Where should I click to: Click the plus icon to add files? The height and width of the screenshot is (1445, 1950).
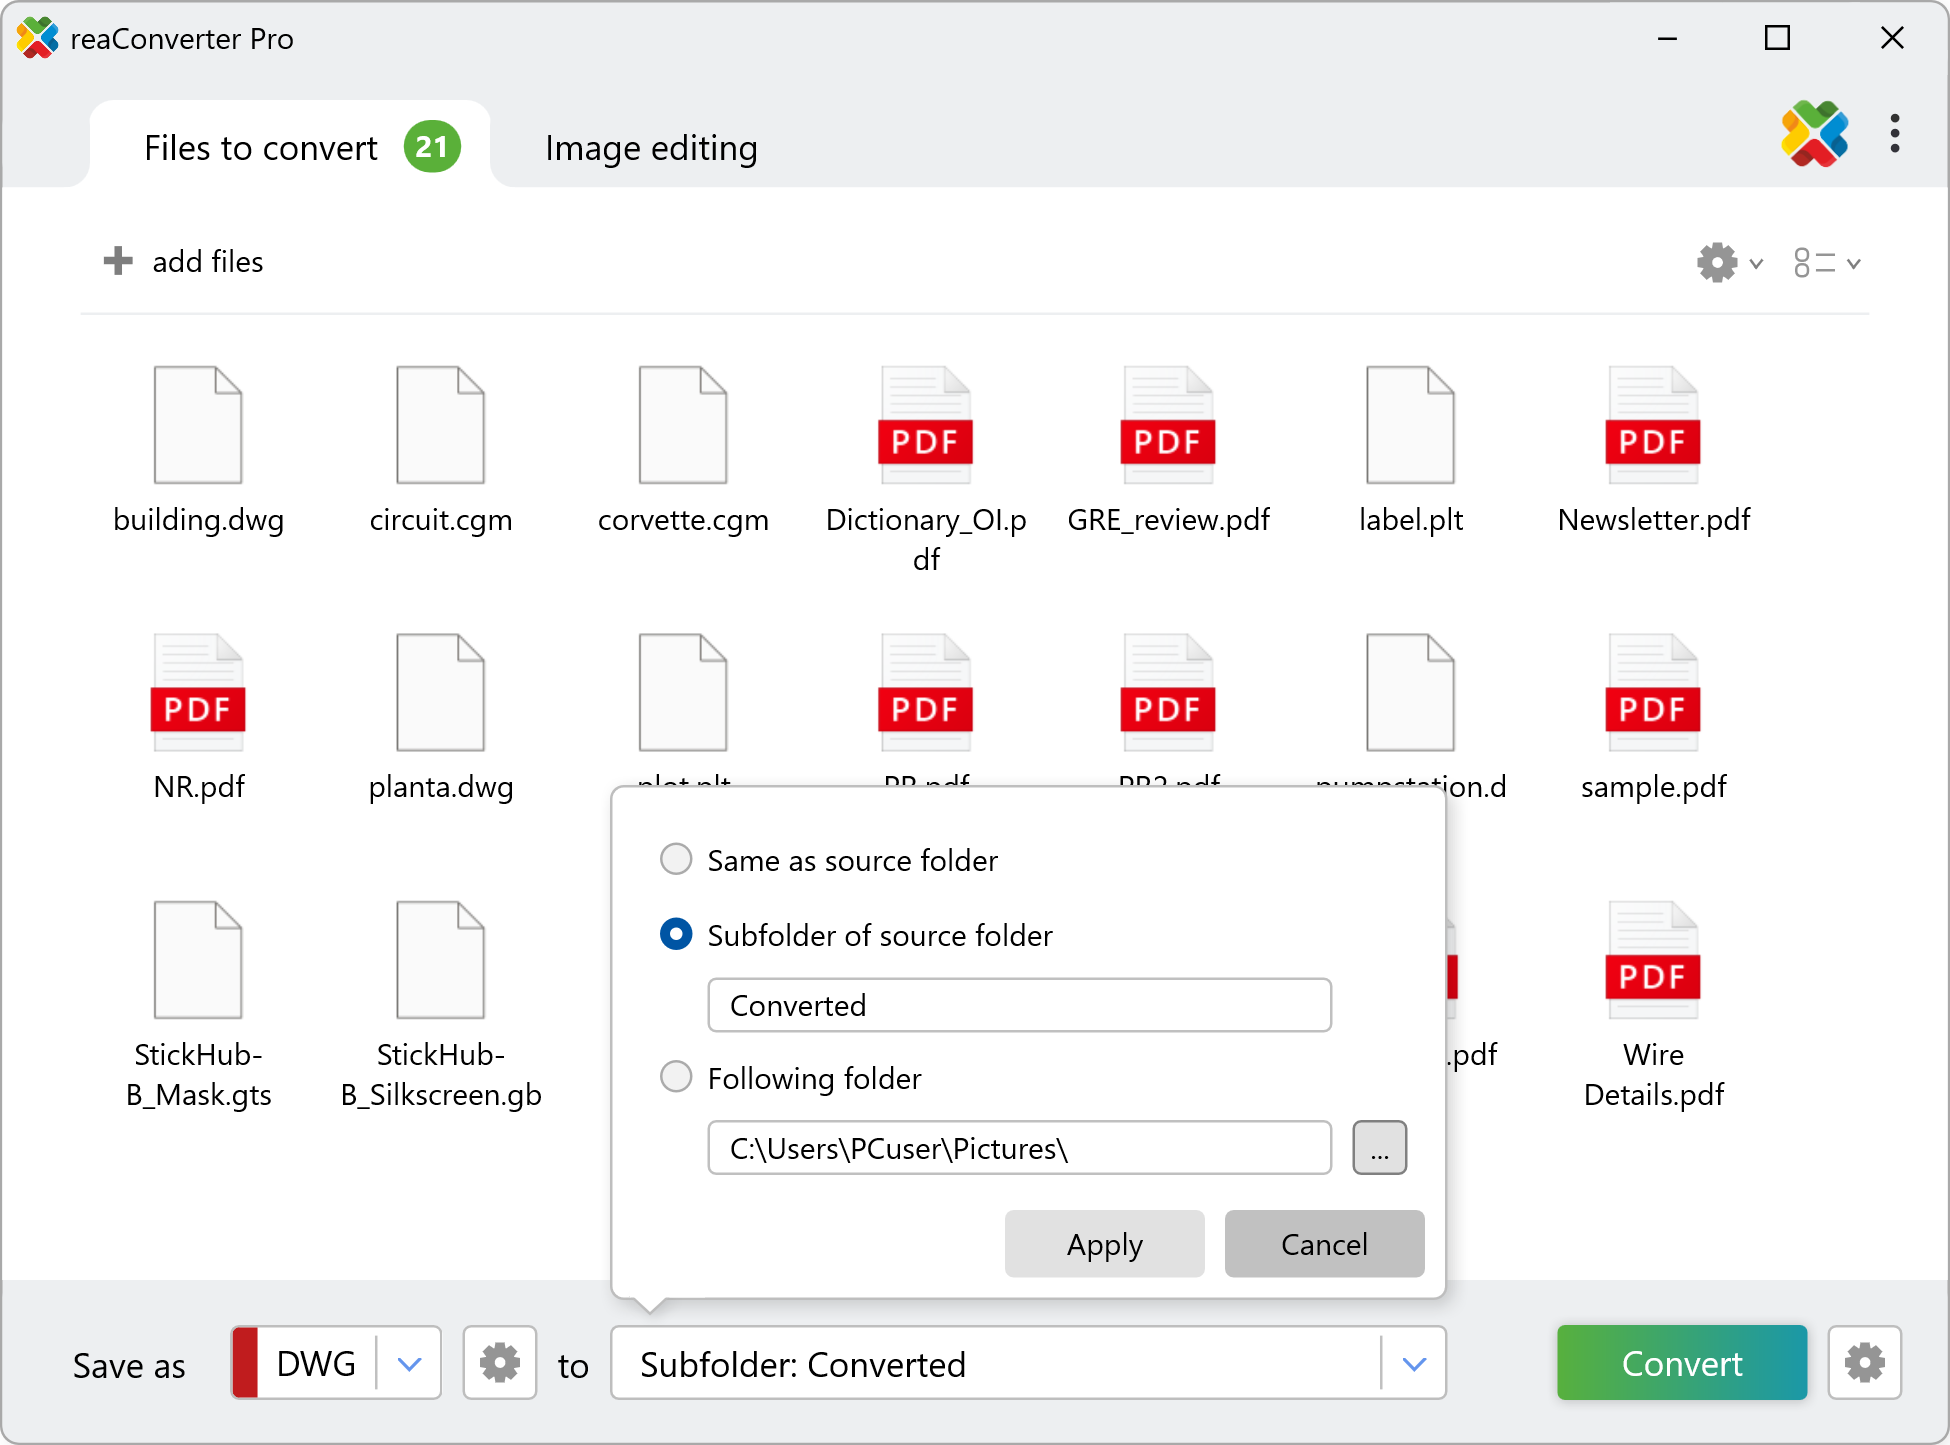(x=118, y=262)
